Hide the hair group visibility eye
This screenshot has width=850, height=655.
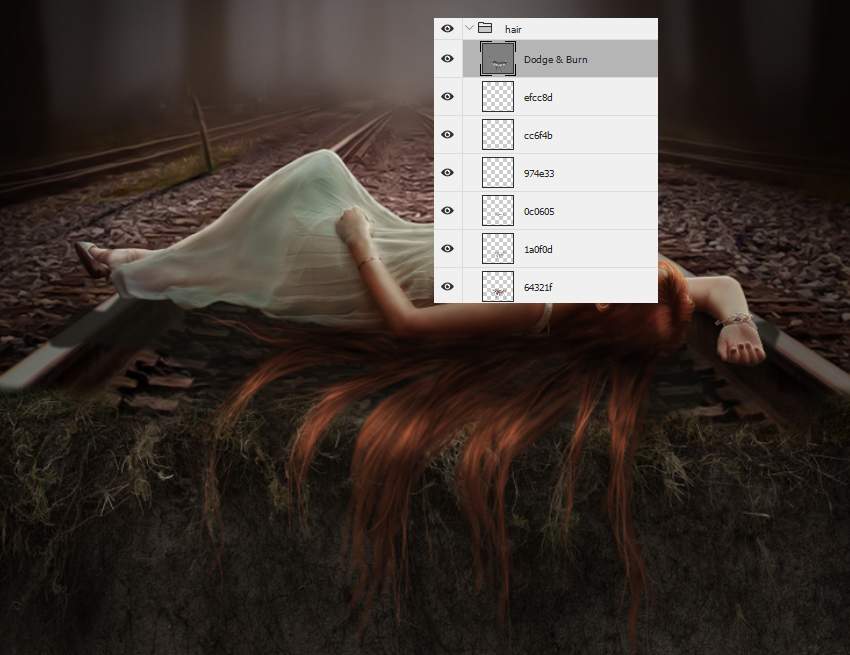(x=447, y=29)
